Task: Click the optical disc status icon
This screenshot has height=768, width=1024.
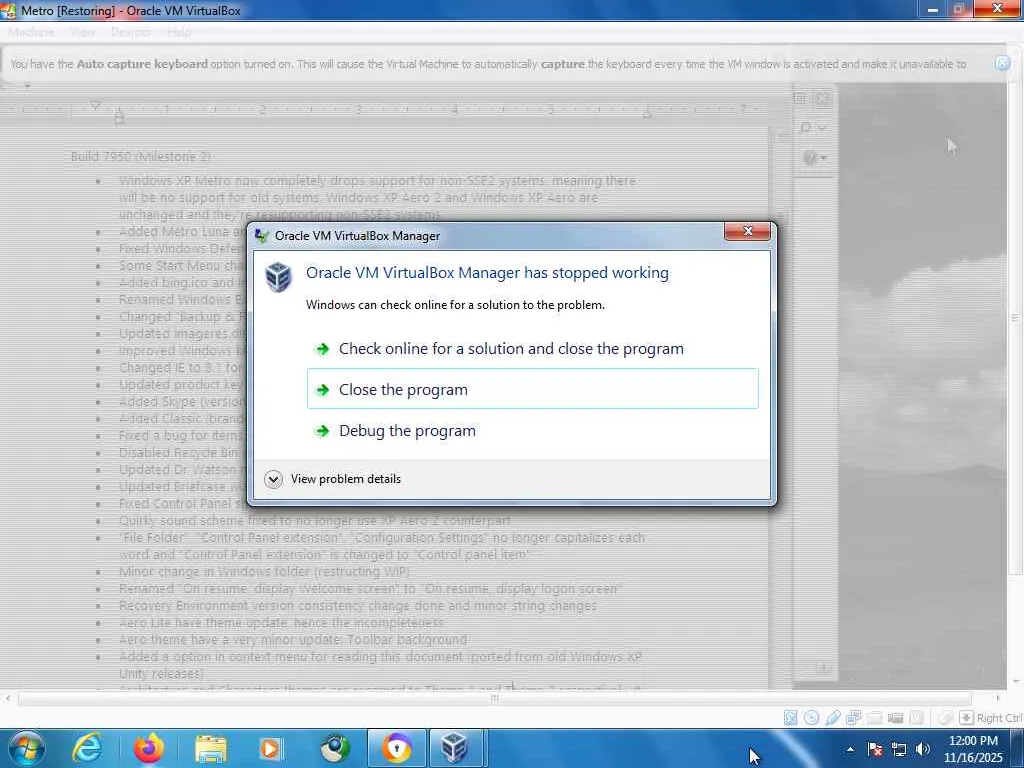Action: click(811, 718)
